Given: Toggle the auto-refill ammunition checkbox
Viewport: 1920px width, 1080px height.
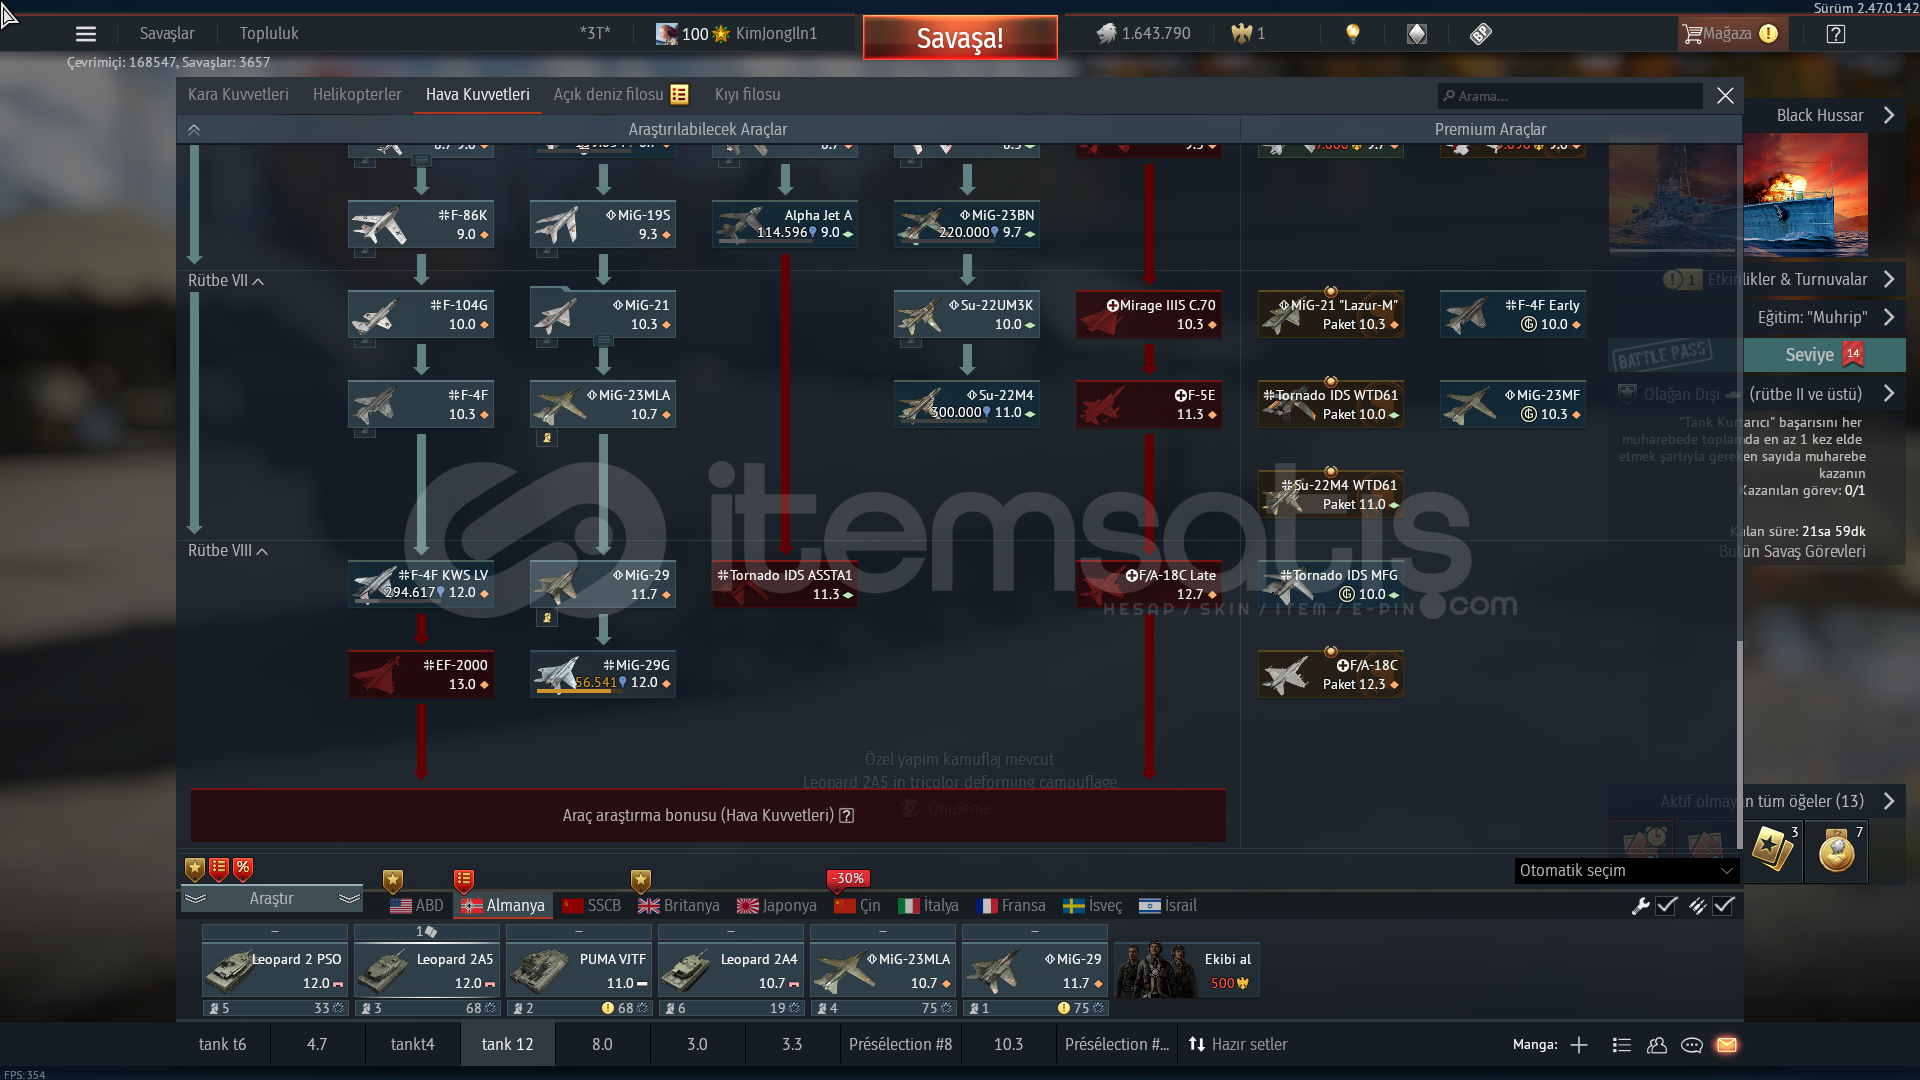Looking at the screenshot, I should tap(1723, 906).
